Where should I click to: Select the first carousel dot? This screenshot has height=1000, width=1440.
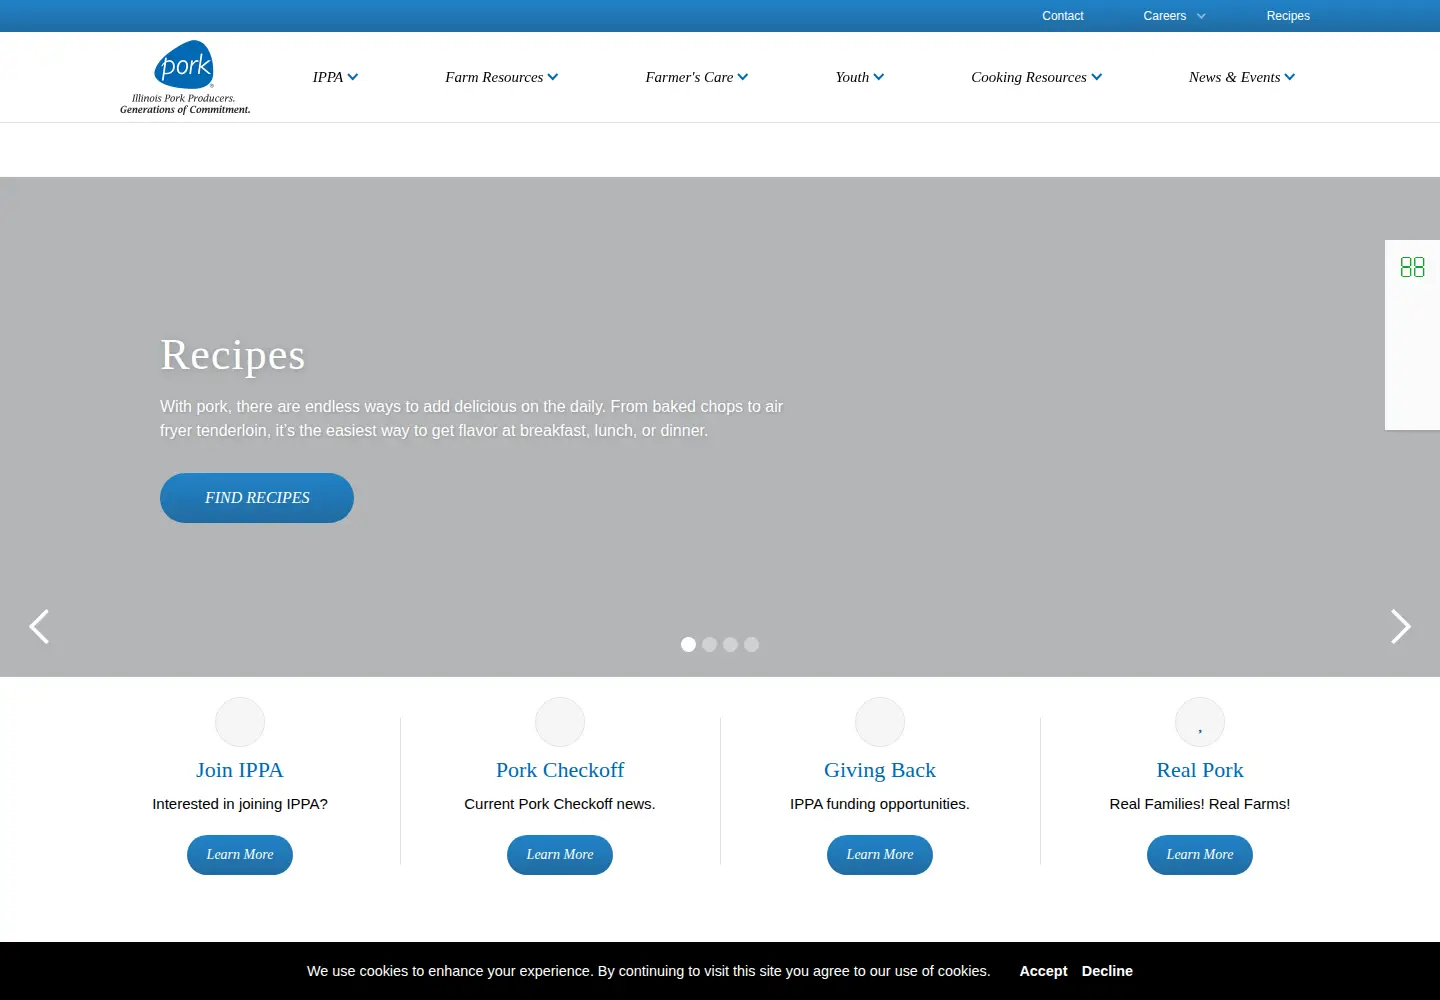(688, 644)
